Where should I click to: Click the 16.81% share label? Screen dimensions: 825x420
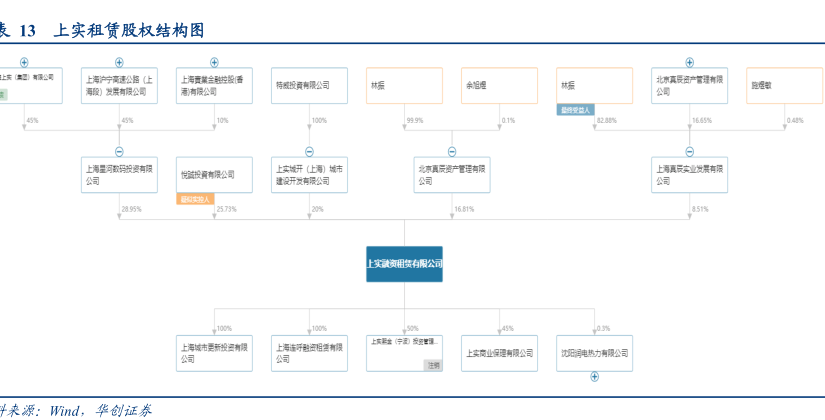[x=464, y=209]
